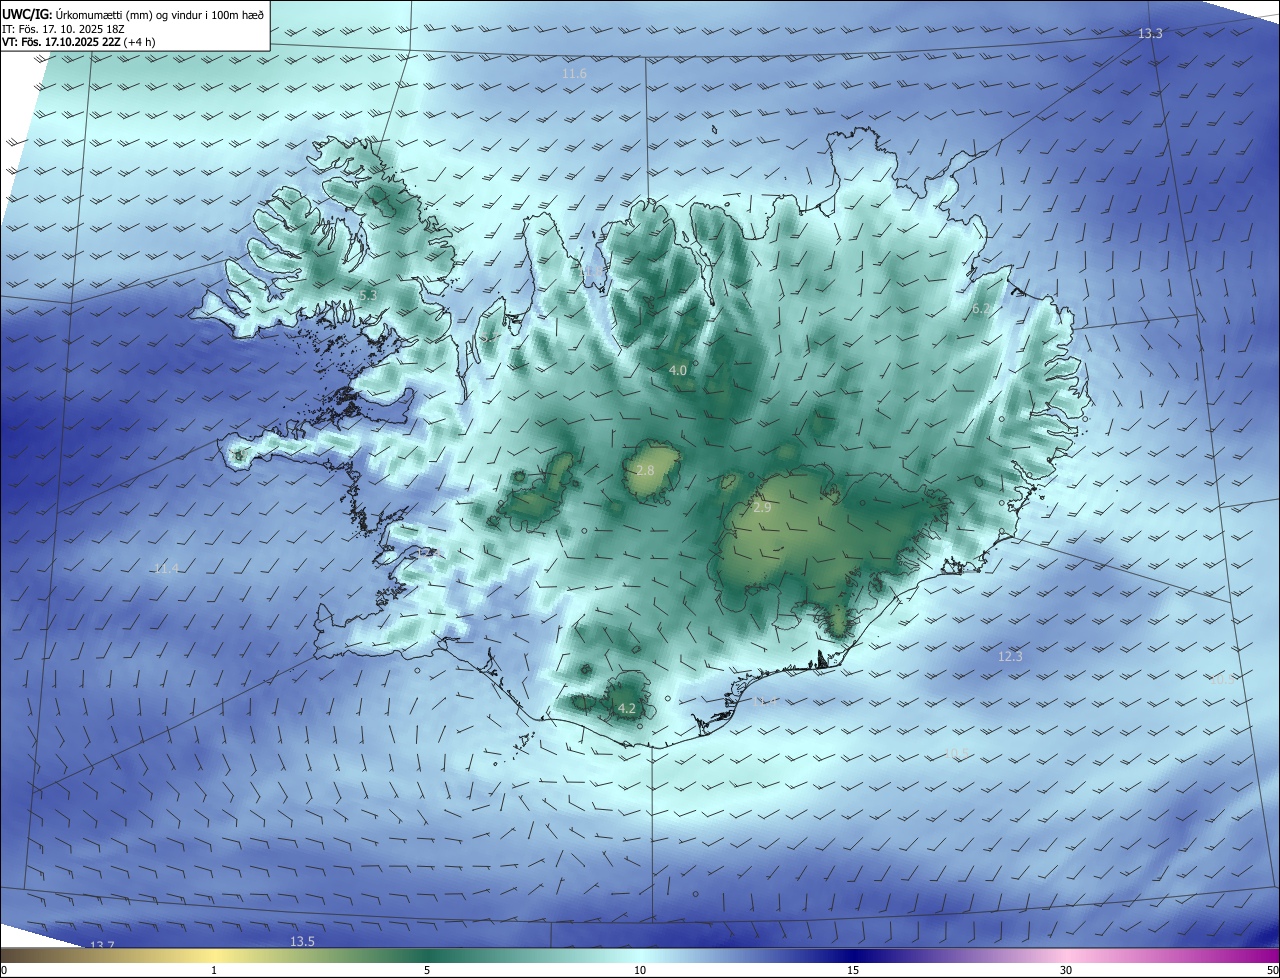Click the colour scale tick labelled 1

coord(214,970)
